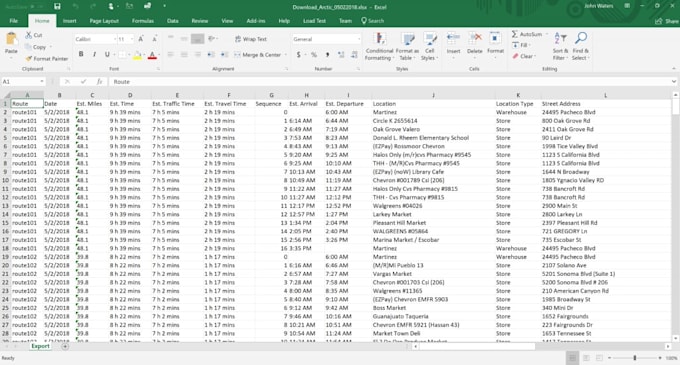The height and width of the screenshot is (365, 680).
Task: Collapse the ribbon with the arrow
Action: click(673, 69)
